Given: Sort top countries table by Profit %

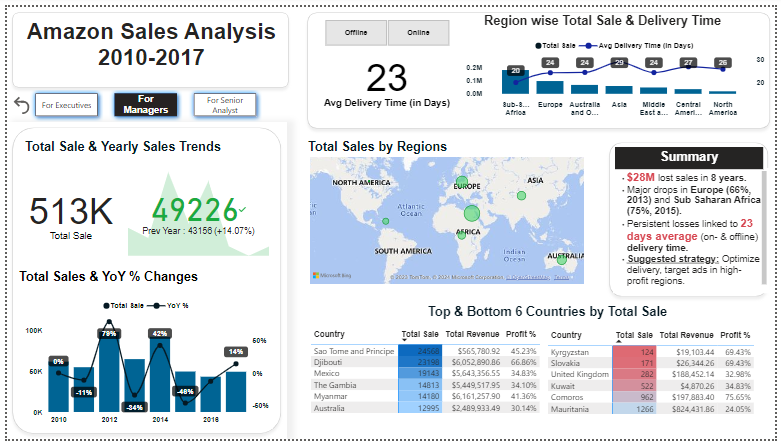Looking at the screenshot, I should pos(519,335).
